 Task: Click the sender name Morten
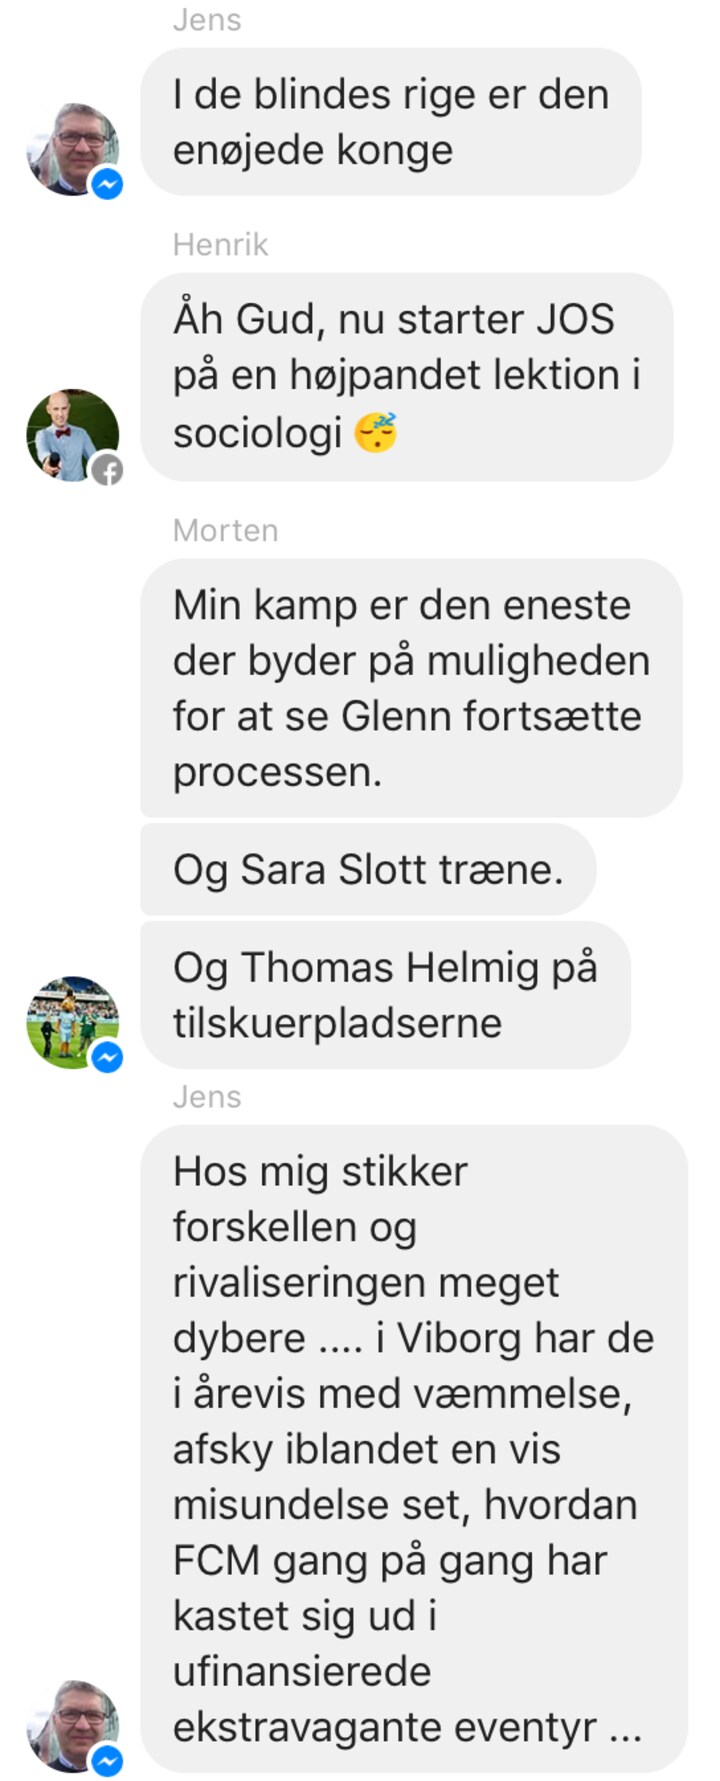tap(225, 530)
